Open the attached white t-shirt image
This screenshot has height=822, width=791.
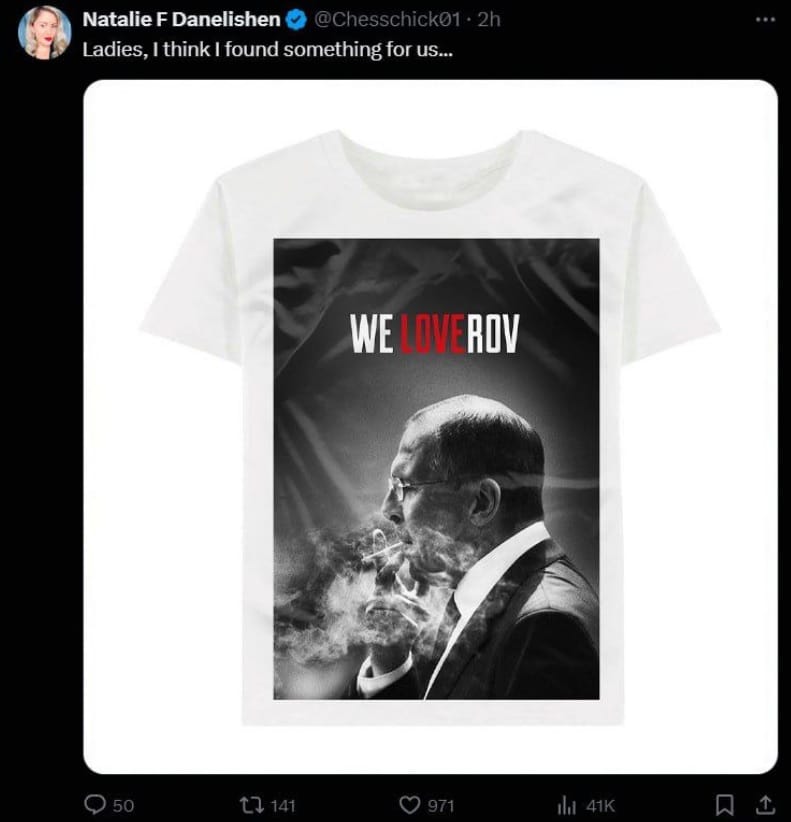[430, 427]
